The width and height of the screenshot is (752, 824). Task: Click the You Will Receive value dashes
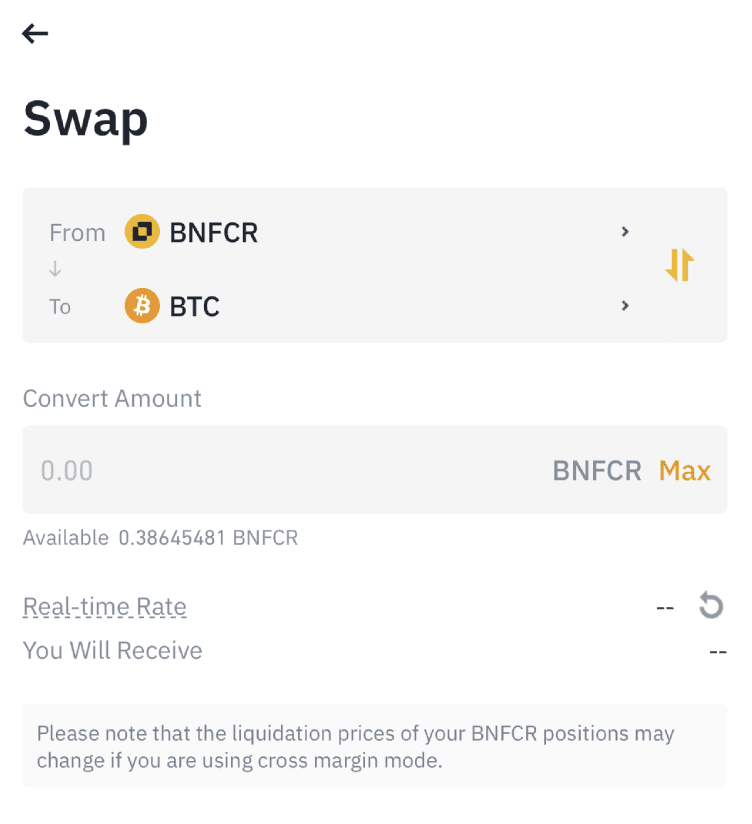coord(717,652)
